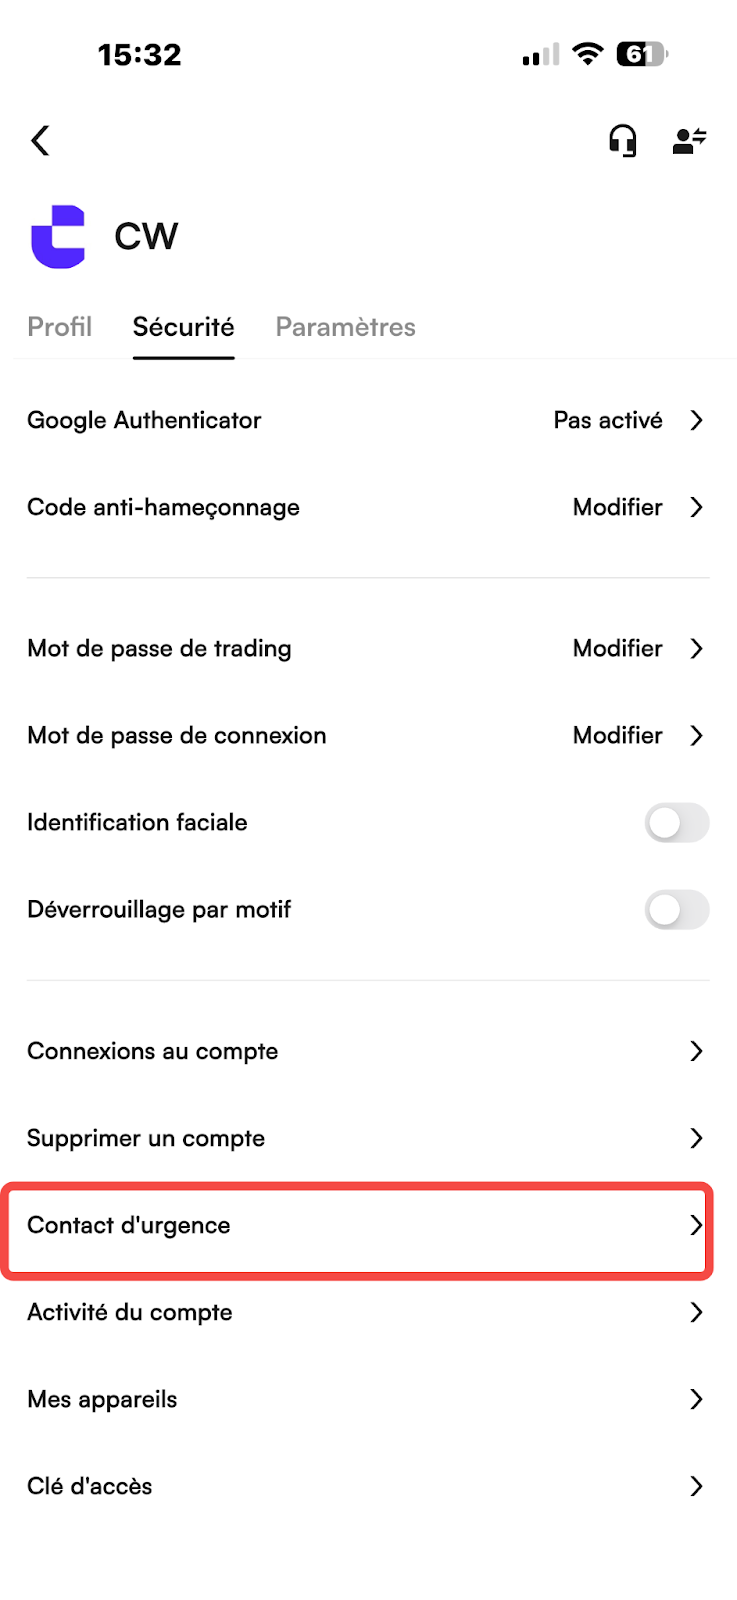The height and width of the screenshot is (1600, 737).
Task: Tap Modifier for Mot de passe de trading
Action: [x=618, y=649]
